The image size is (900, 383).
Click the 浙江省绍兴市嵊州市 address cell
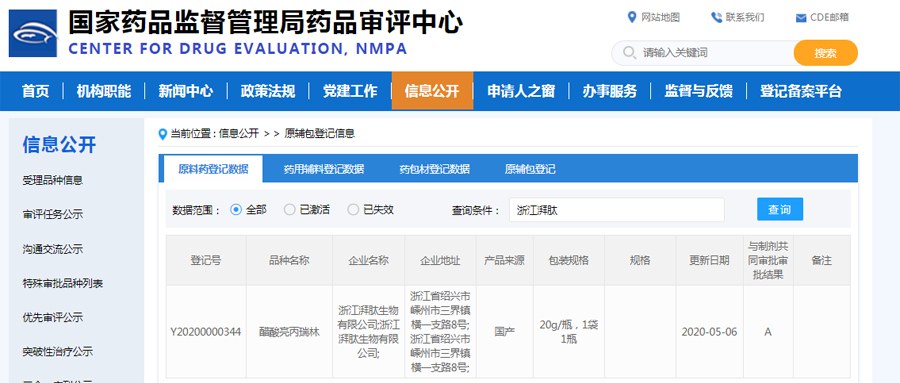[x=440, y=332]
